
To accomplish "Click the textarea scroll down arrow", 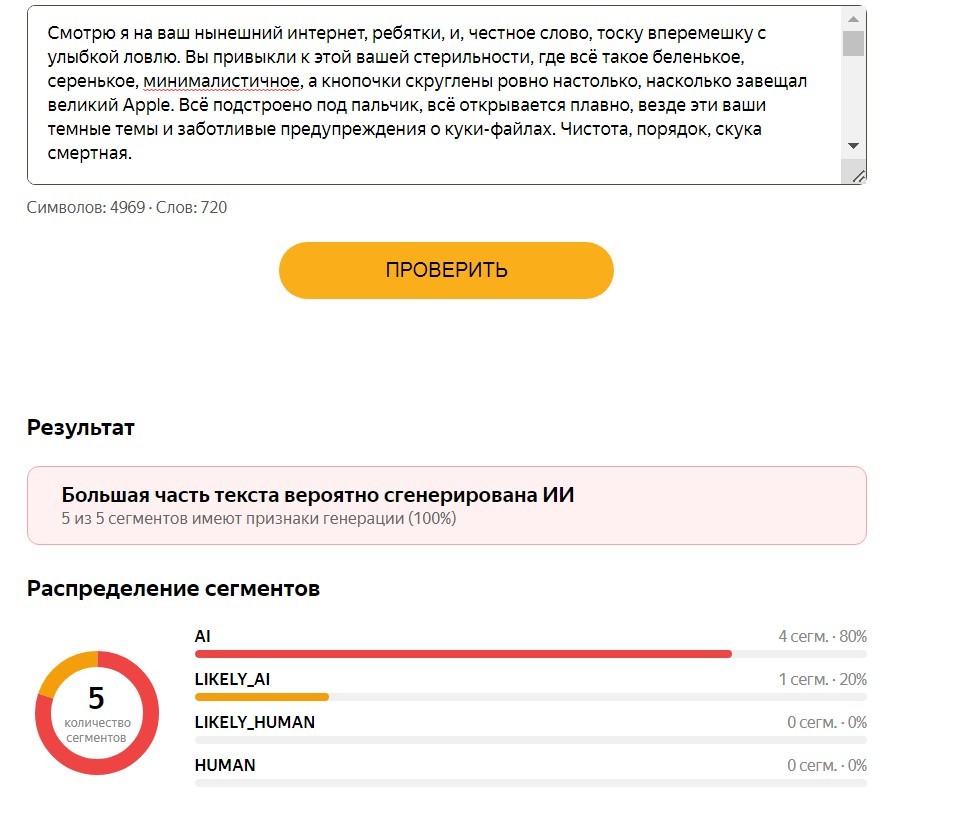I will pyautogui.click(x=853, y=146).
